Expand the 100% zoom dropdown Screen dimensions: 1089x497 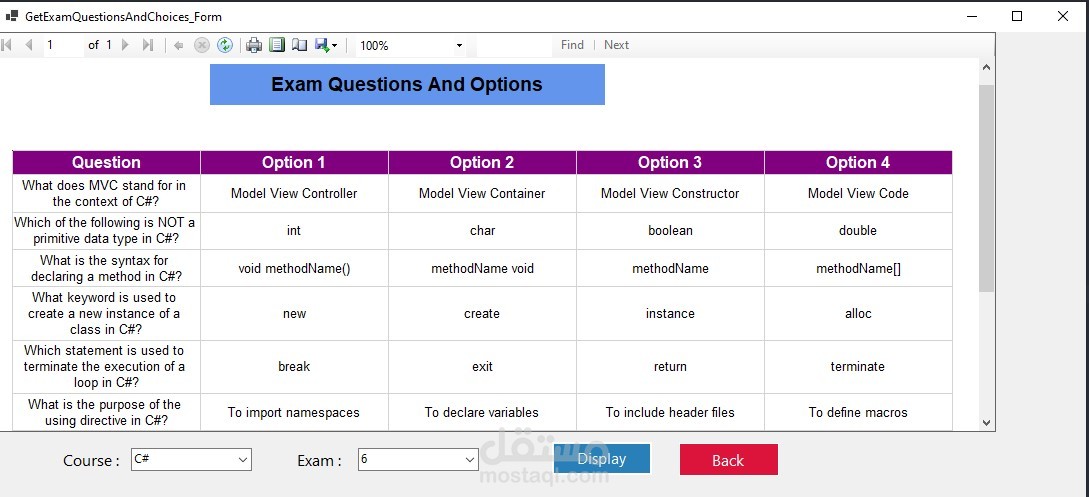tap(459, 45)
